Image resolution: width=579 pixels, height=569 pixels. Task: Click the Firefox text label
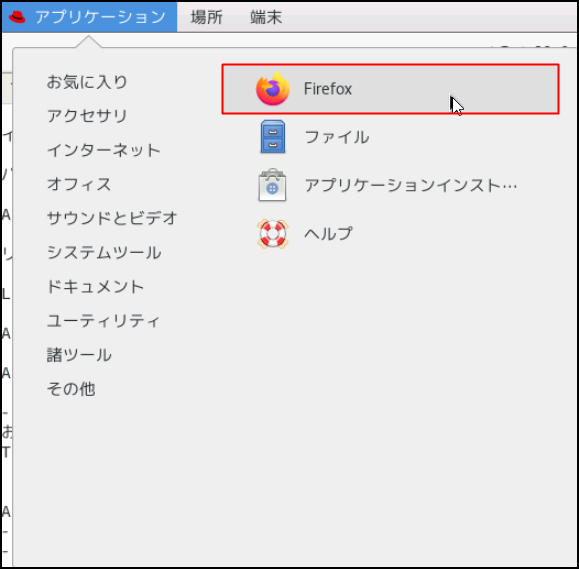(x=328, y=89)
